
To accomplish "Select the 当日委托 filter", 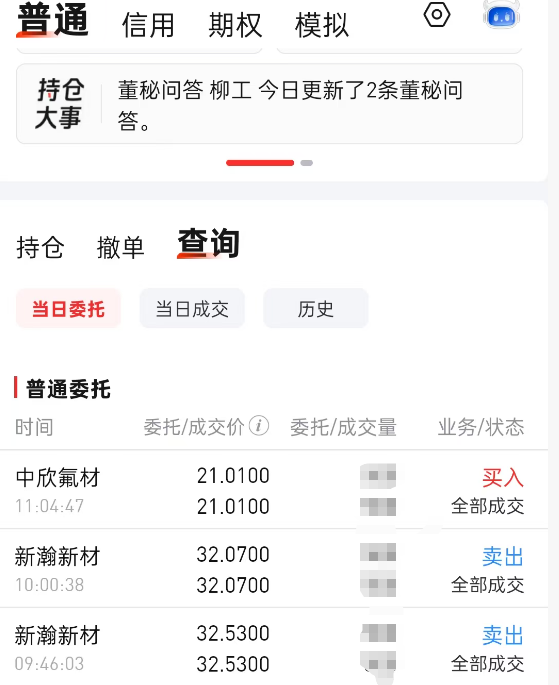I will (69, 308).
